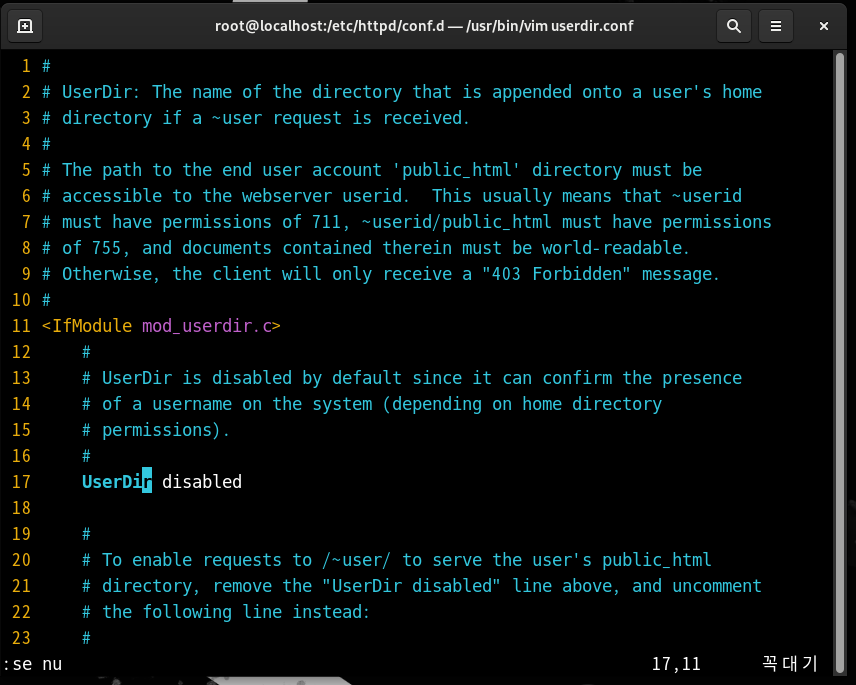Click ':se nu' in command line

coord(32,664)
